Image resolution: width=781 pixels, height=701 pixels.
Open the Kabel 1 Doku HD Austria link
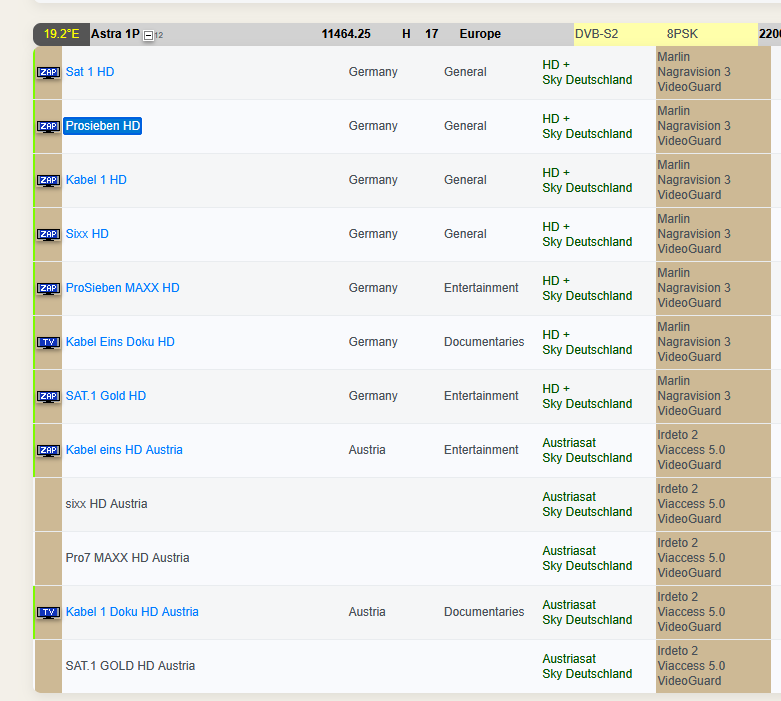click(x=132, y=612)
